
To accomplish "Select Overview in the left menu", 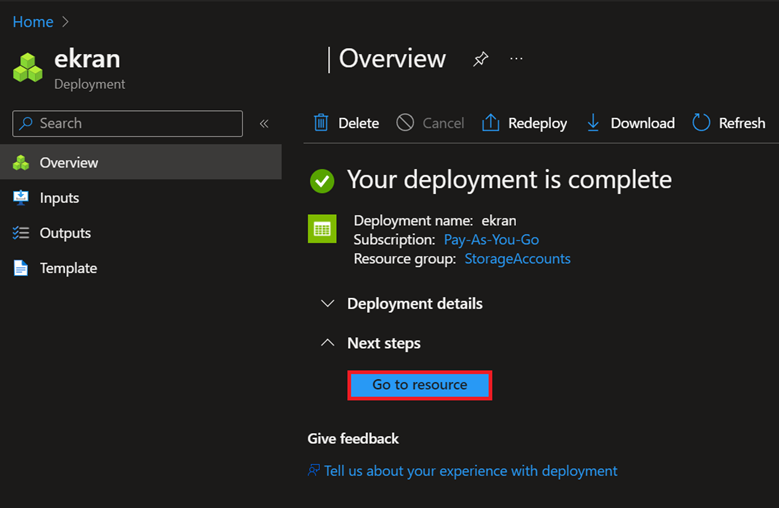I will [69, 162].
